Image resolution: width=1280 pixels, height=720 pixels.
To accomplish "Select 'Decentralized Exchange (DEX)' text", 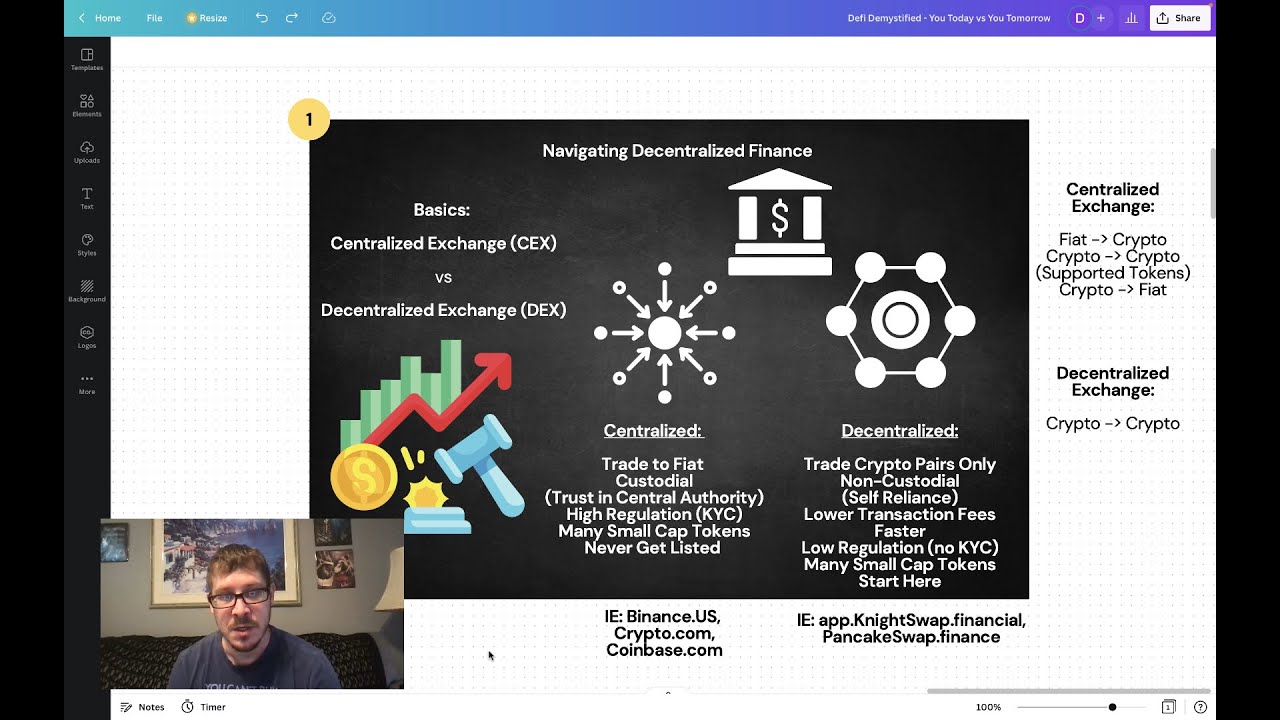I will 444,310.
